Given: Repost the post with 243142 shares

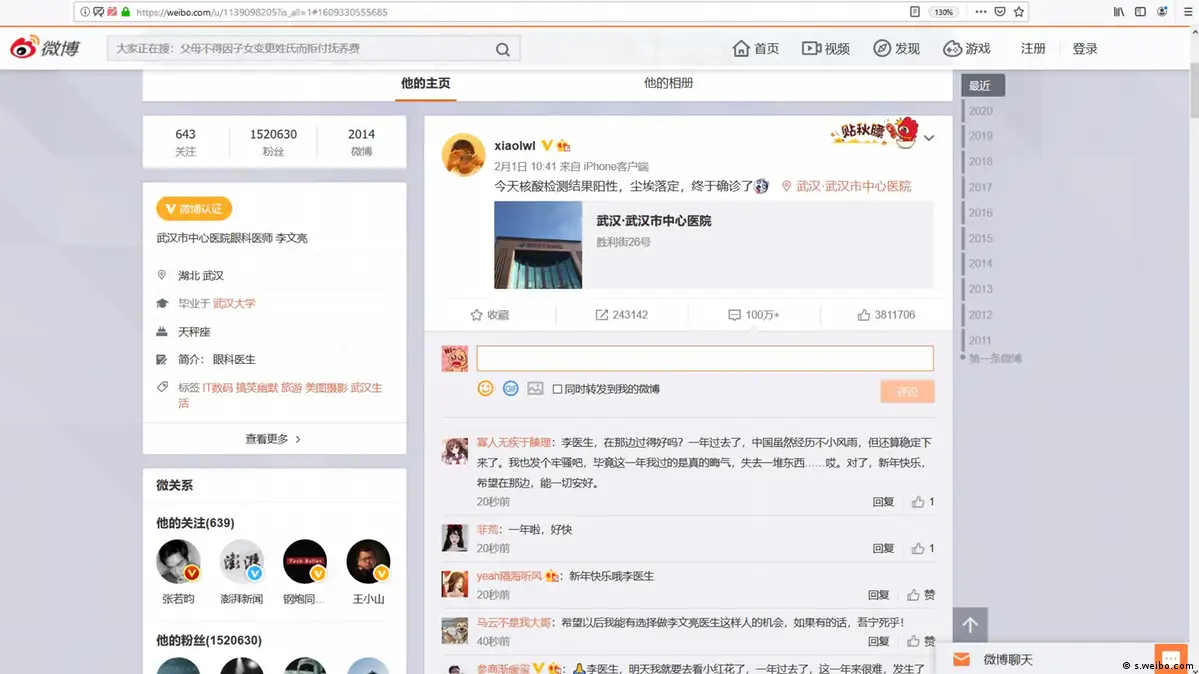Looking at the screenshot, I should point(621,315).
